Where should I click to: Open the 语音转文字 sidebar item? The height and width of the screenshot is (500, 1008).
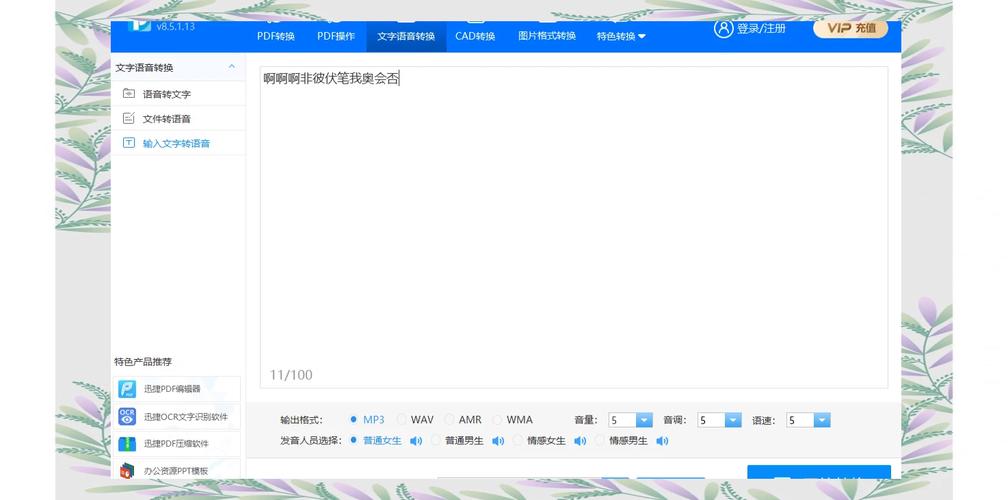pos(166,94)
